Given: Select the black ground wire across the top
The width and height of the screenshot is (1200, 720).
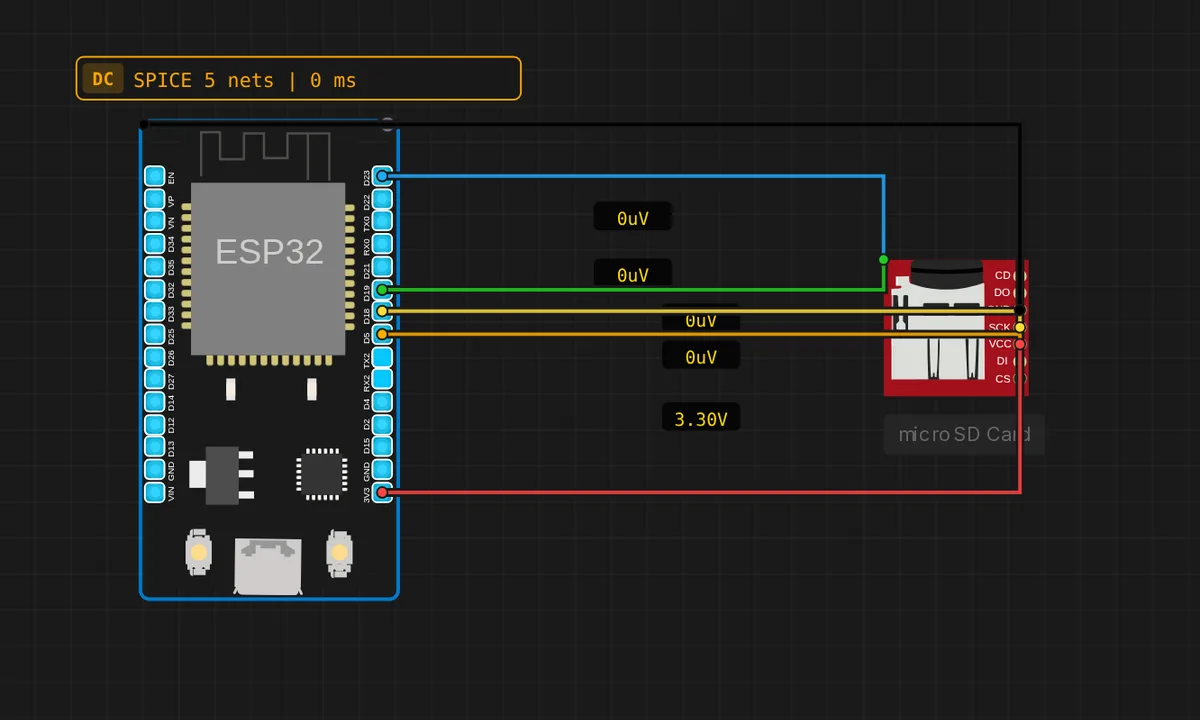Looking at the screenshot, I should [x=580, y=124].
